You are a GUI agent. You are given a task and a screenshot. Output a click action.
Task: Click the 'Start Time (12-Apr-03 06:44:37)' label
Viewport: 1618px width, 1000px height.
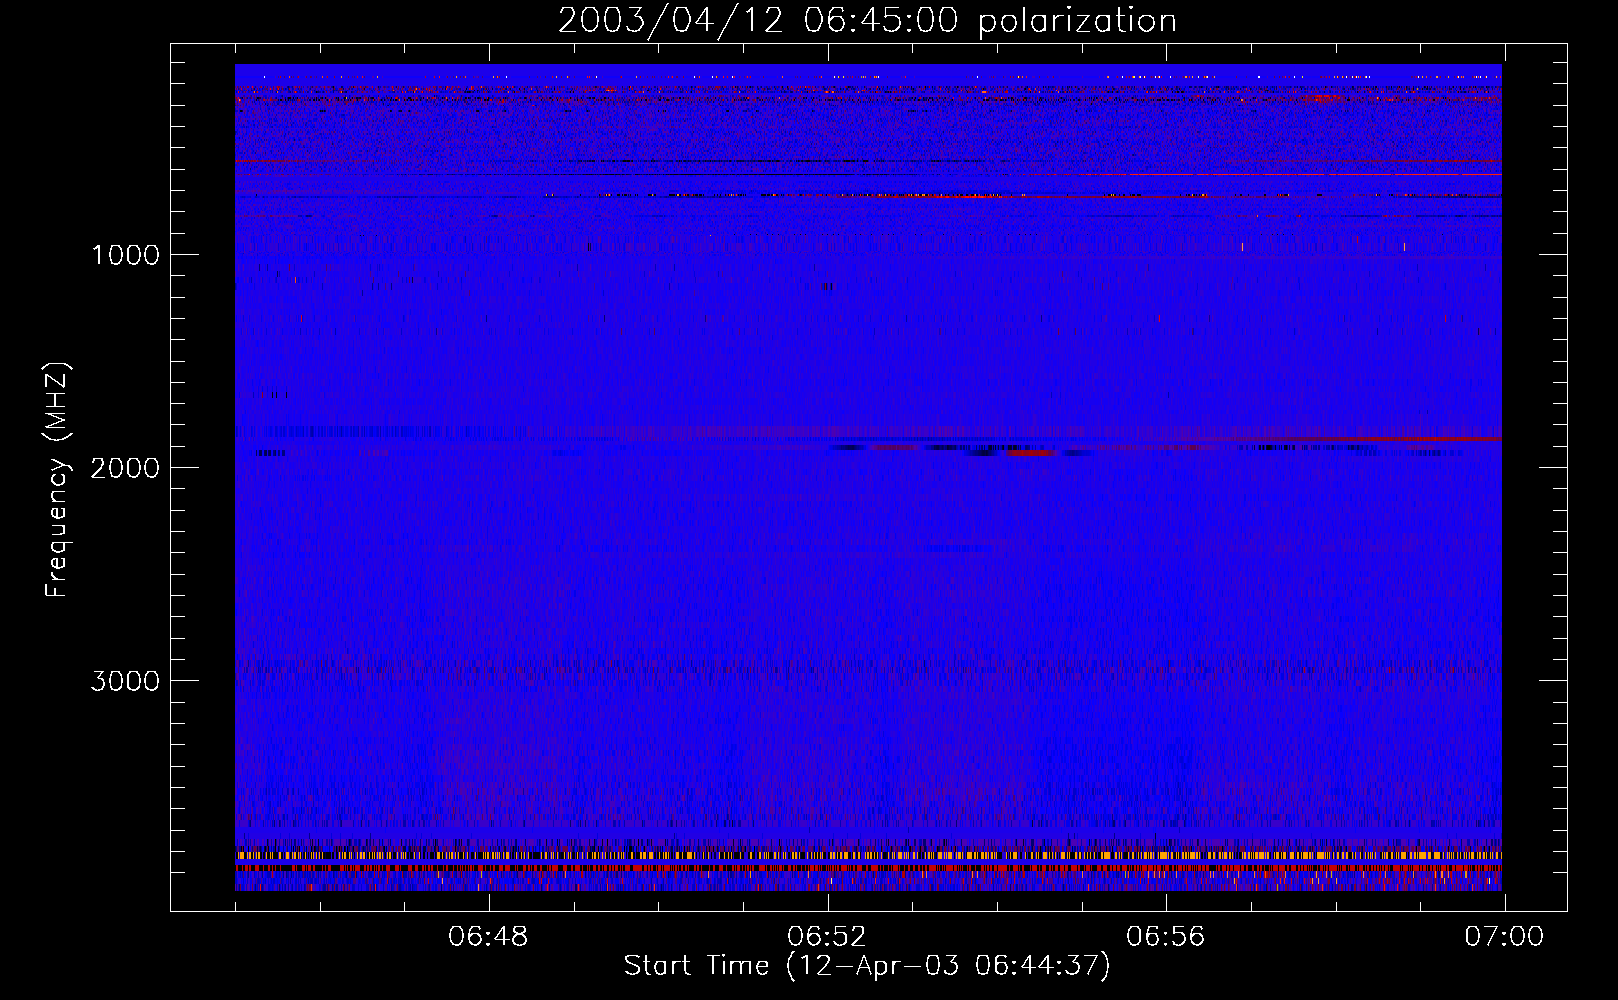pyautogui.click(x=867, y=966)
